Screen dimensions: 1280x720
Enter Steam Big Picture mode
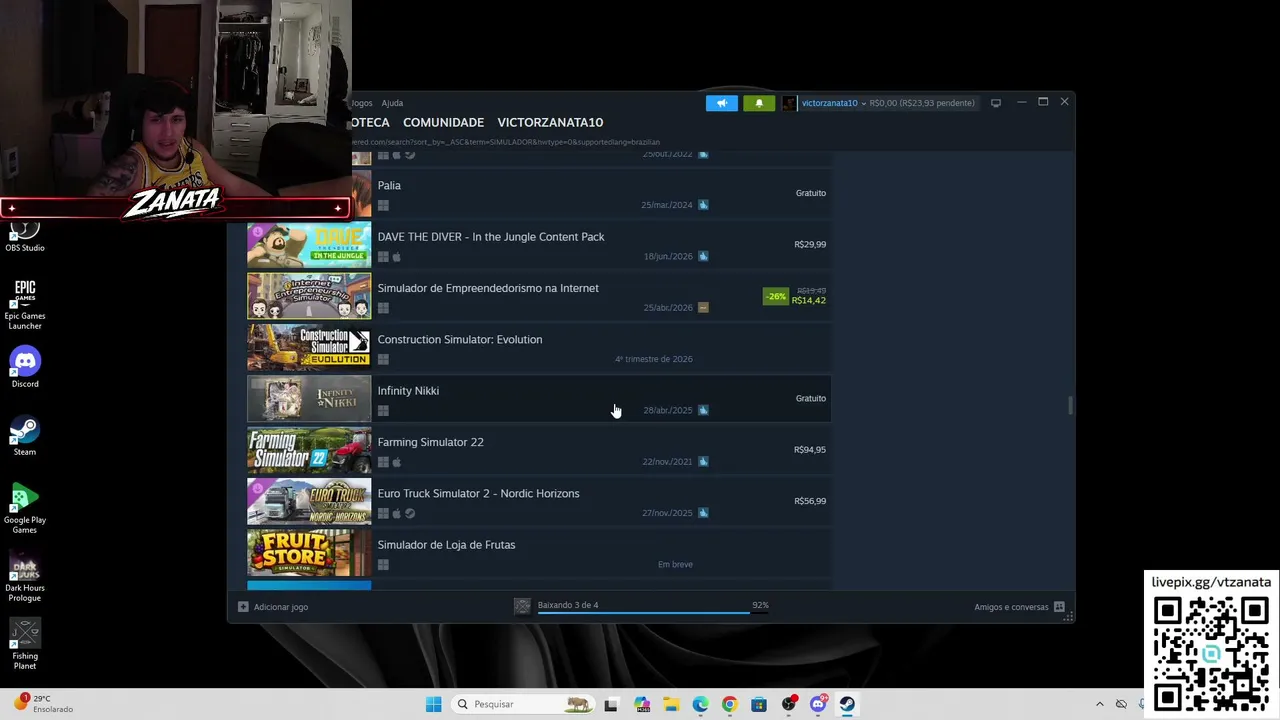point(995,103)
